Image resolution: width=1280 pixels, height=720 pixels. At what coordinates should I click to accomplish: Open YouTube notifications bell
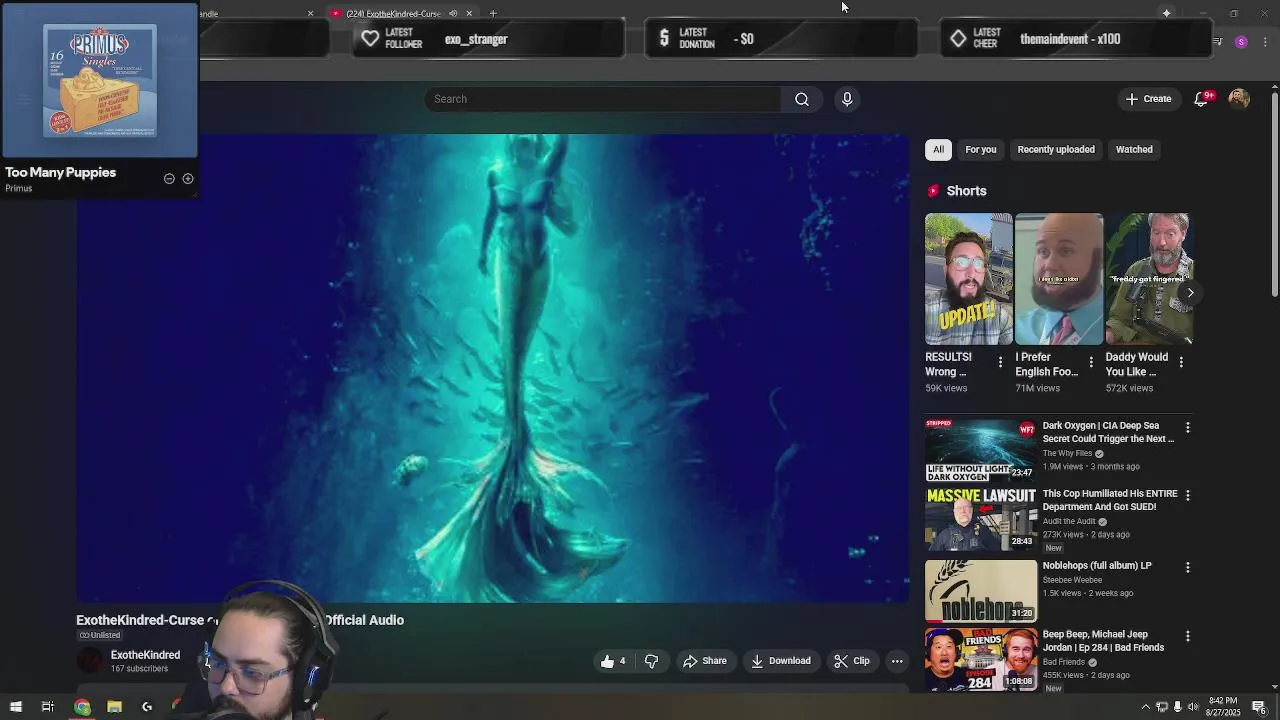pyautogui.click(x=1201, y=99)
